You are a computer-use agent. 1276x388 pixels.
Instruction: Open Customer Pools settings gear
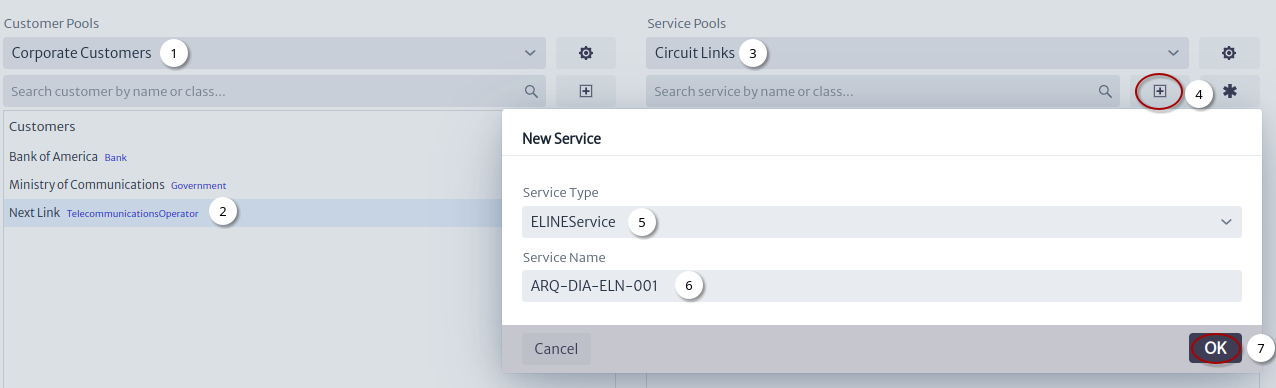[x=586, y=53]
